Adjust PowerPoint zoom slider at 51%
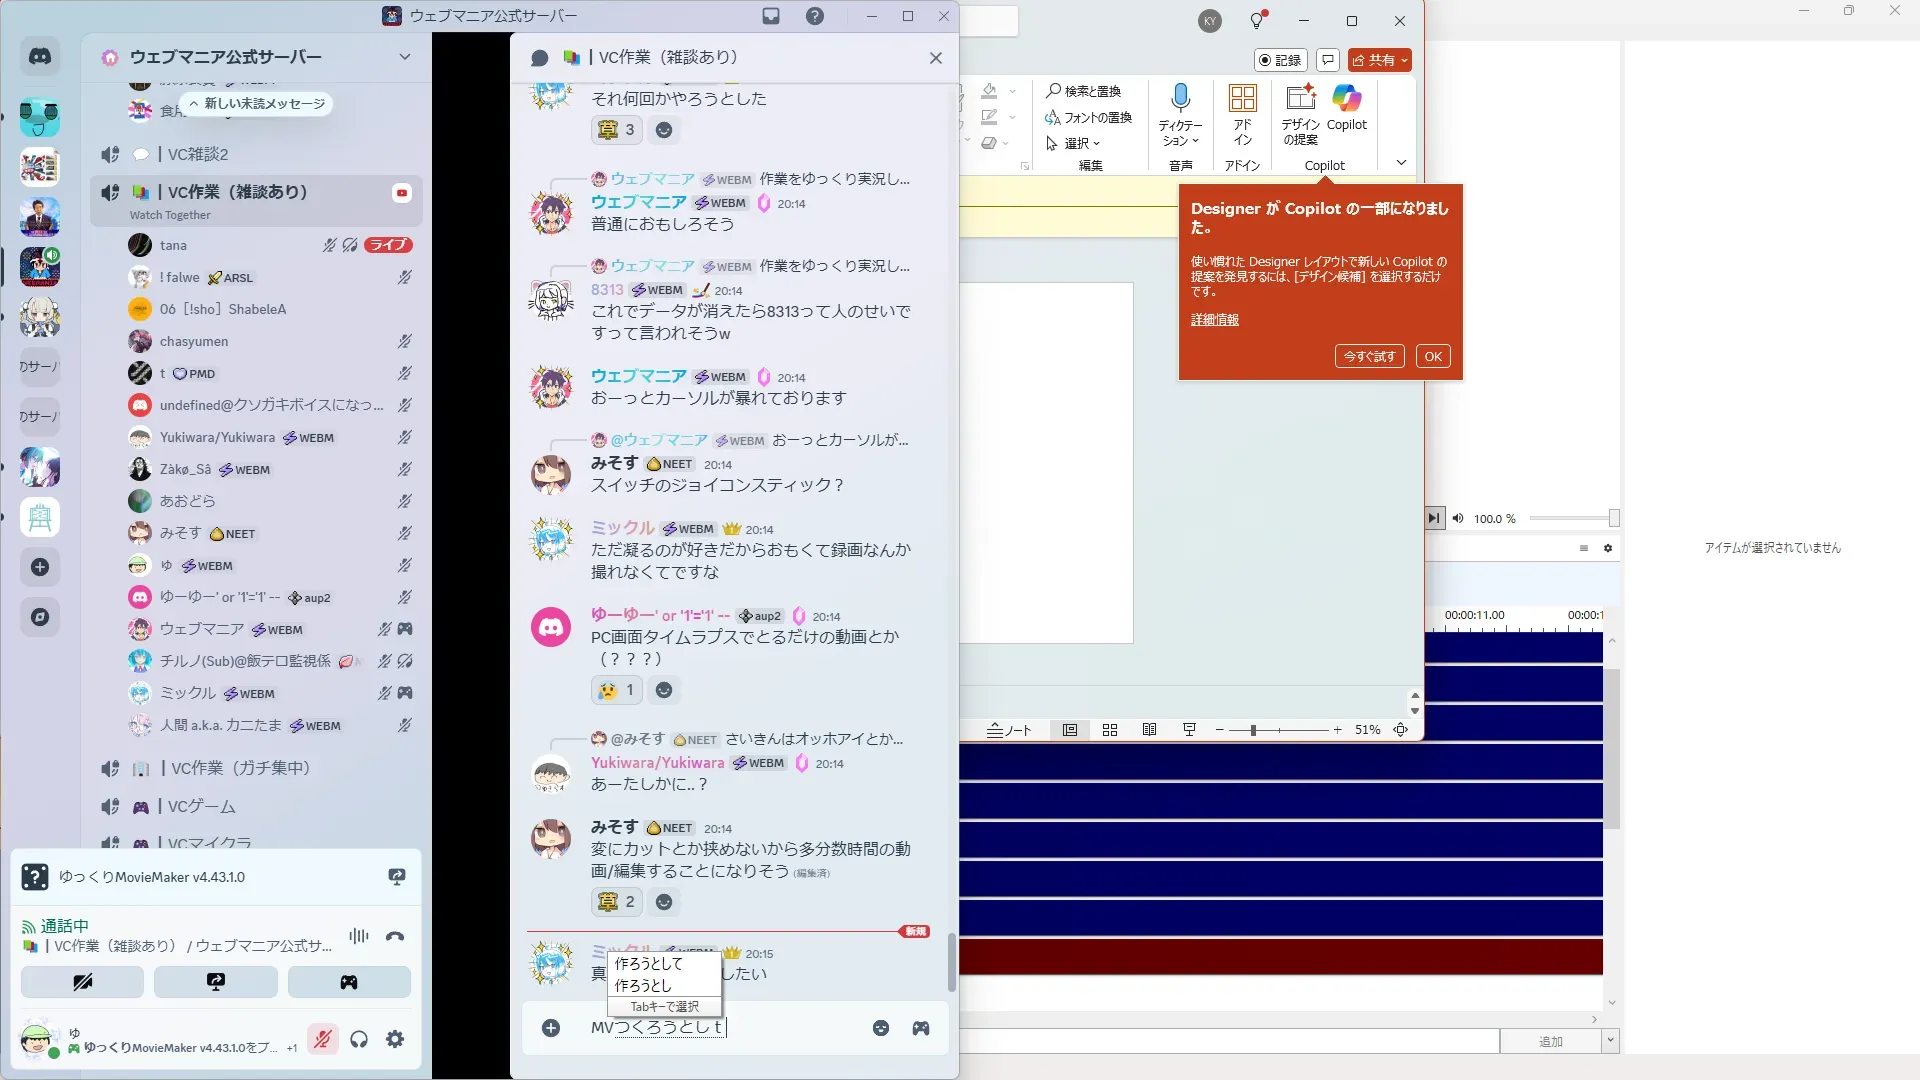 tap(1252, 730)
